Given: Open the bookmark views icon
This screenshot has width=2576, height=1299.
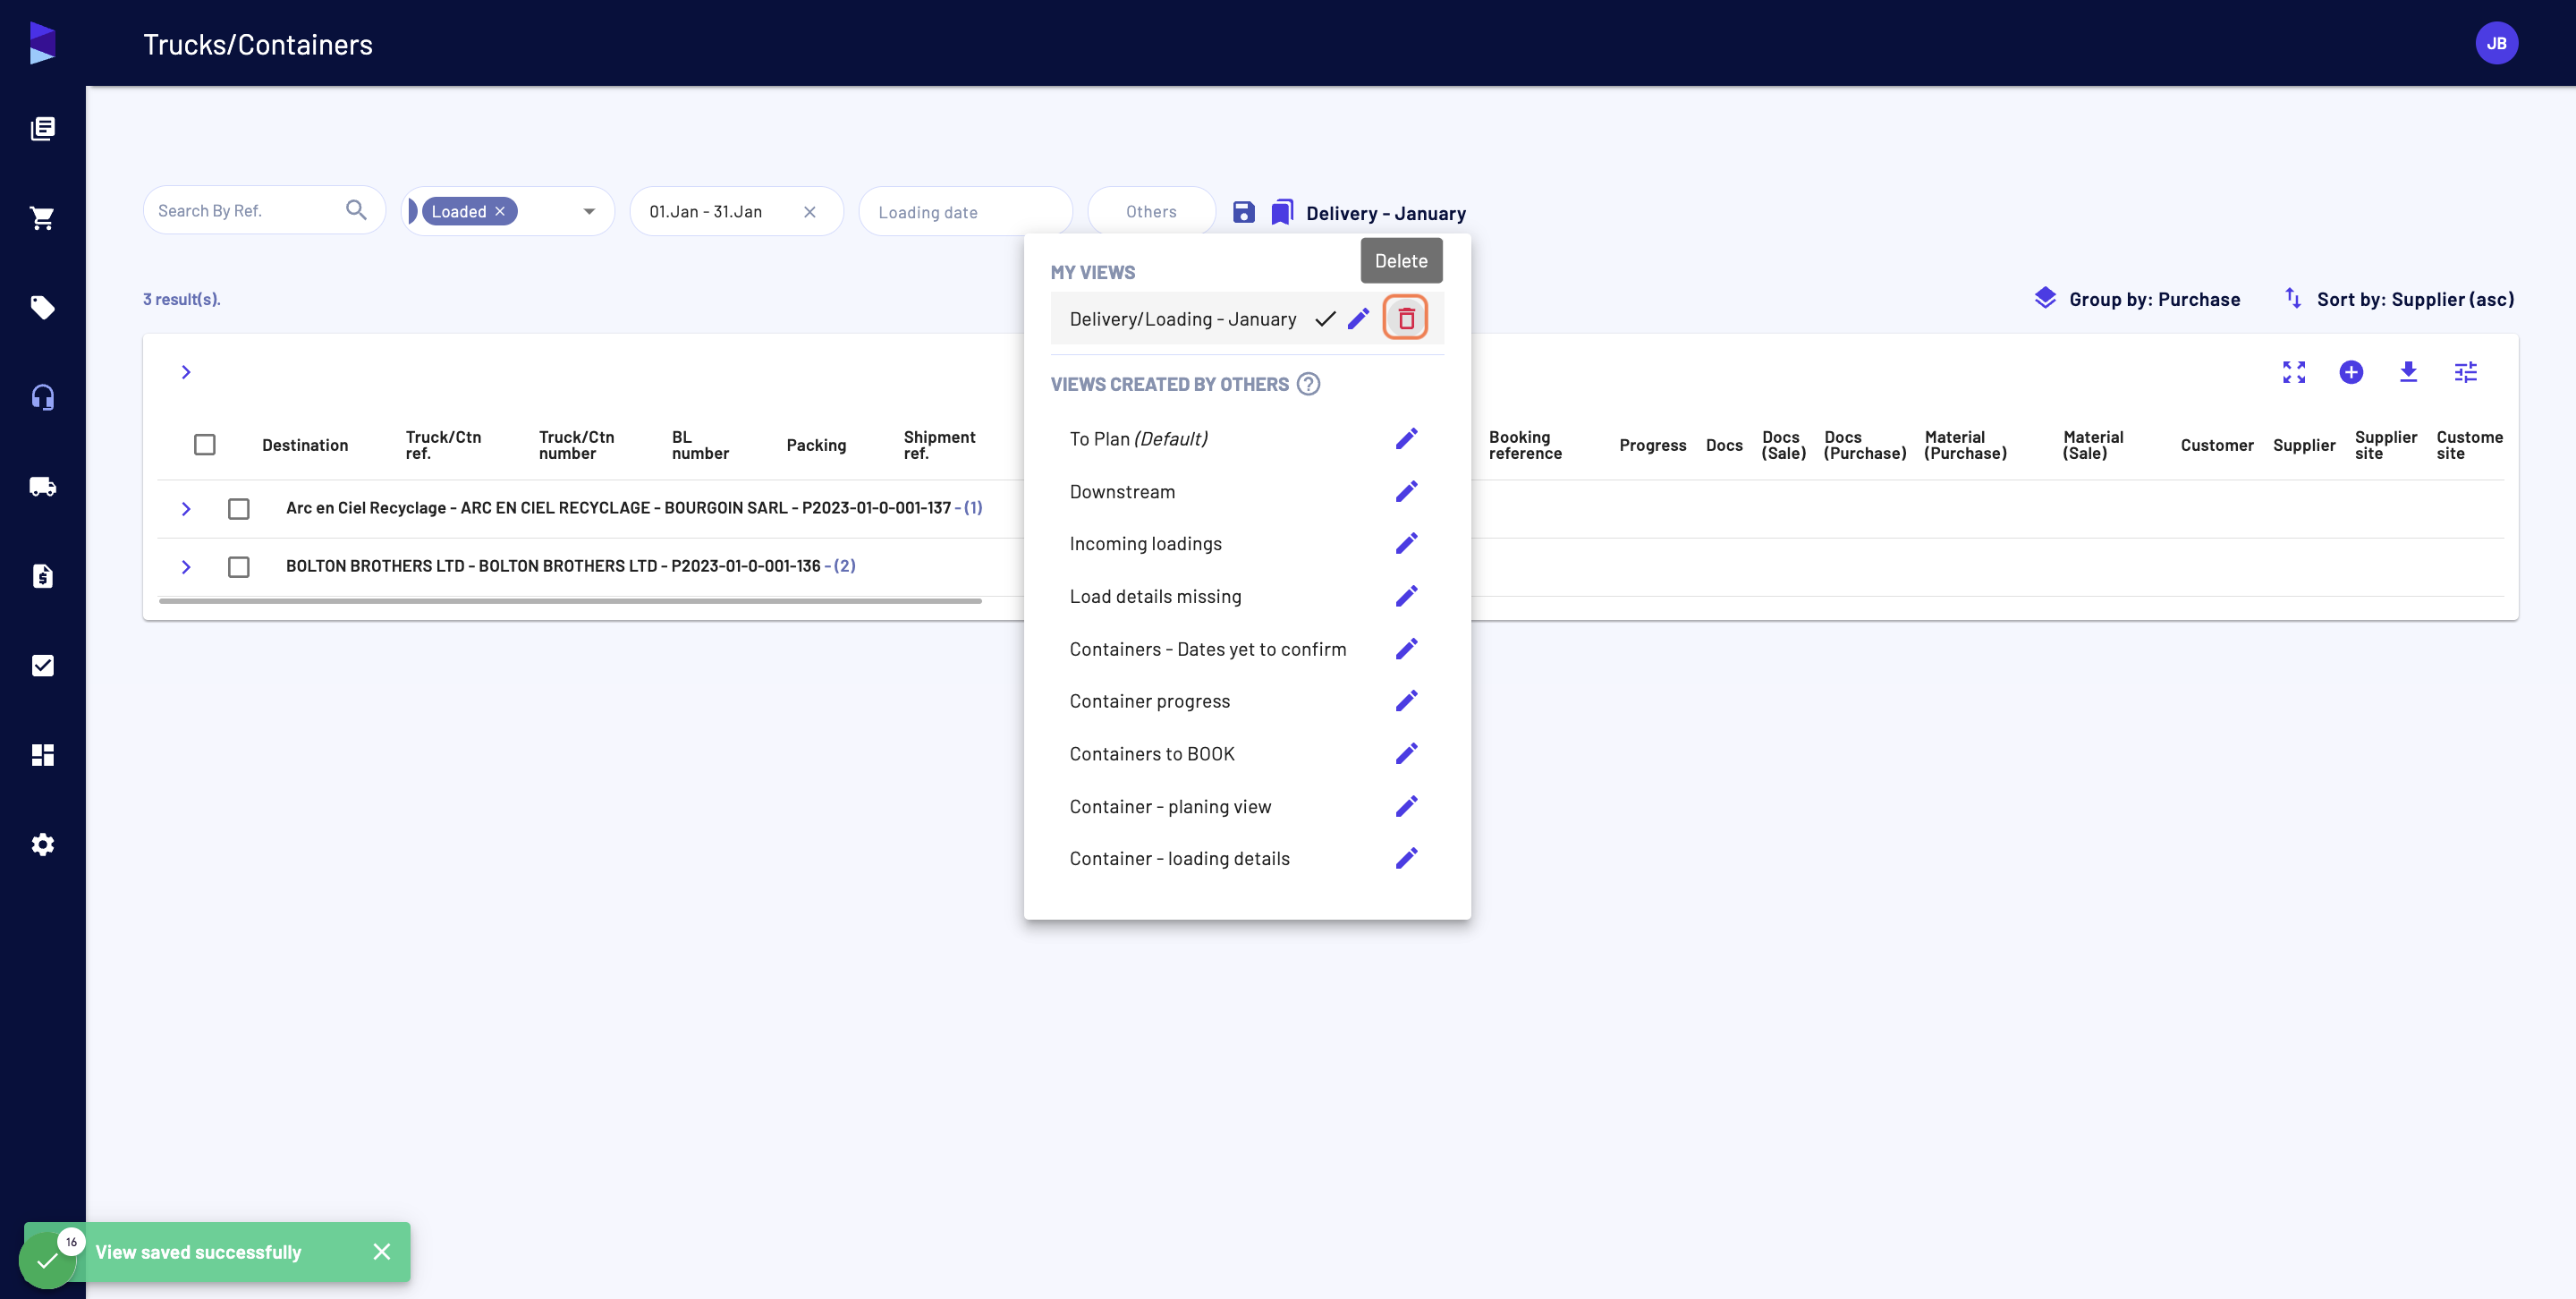Looking at the screenshot, I should (1282, 212).
